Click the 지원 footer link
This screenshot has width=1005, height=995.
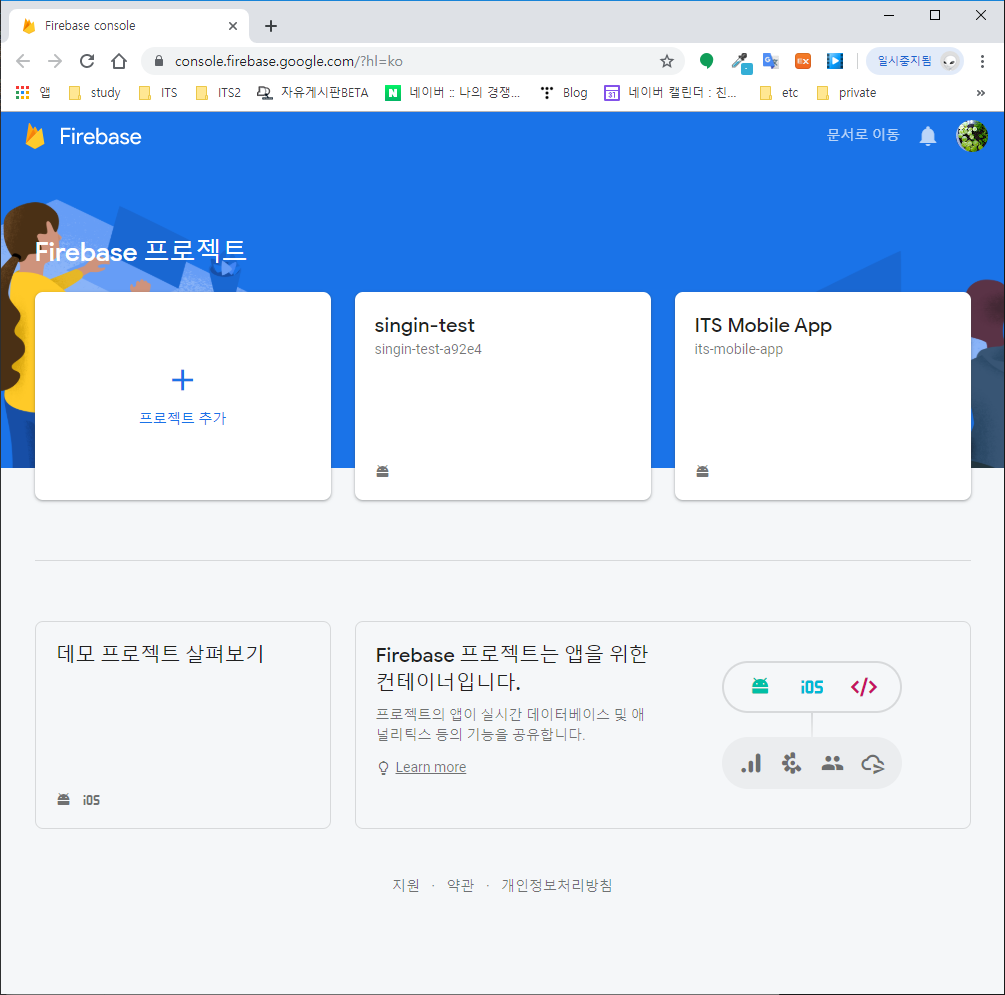pyautogui.click(x=406, y=885)
